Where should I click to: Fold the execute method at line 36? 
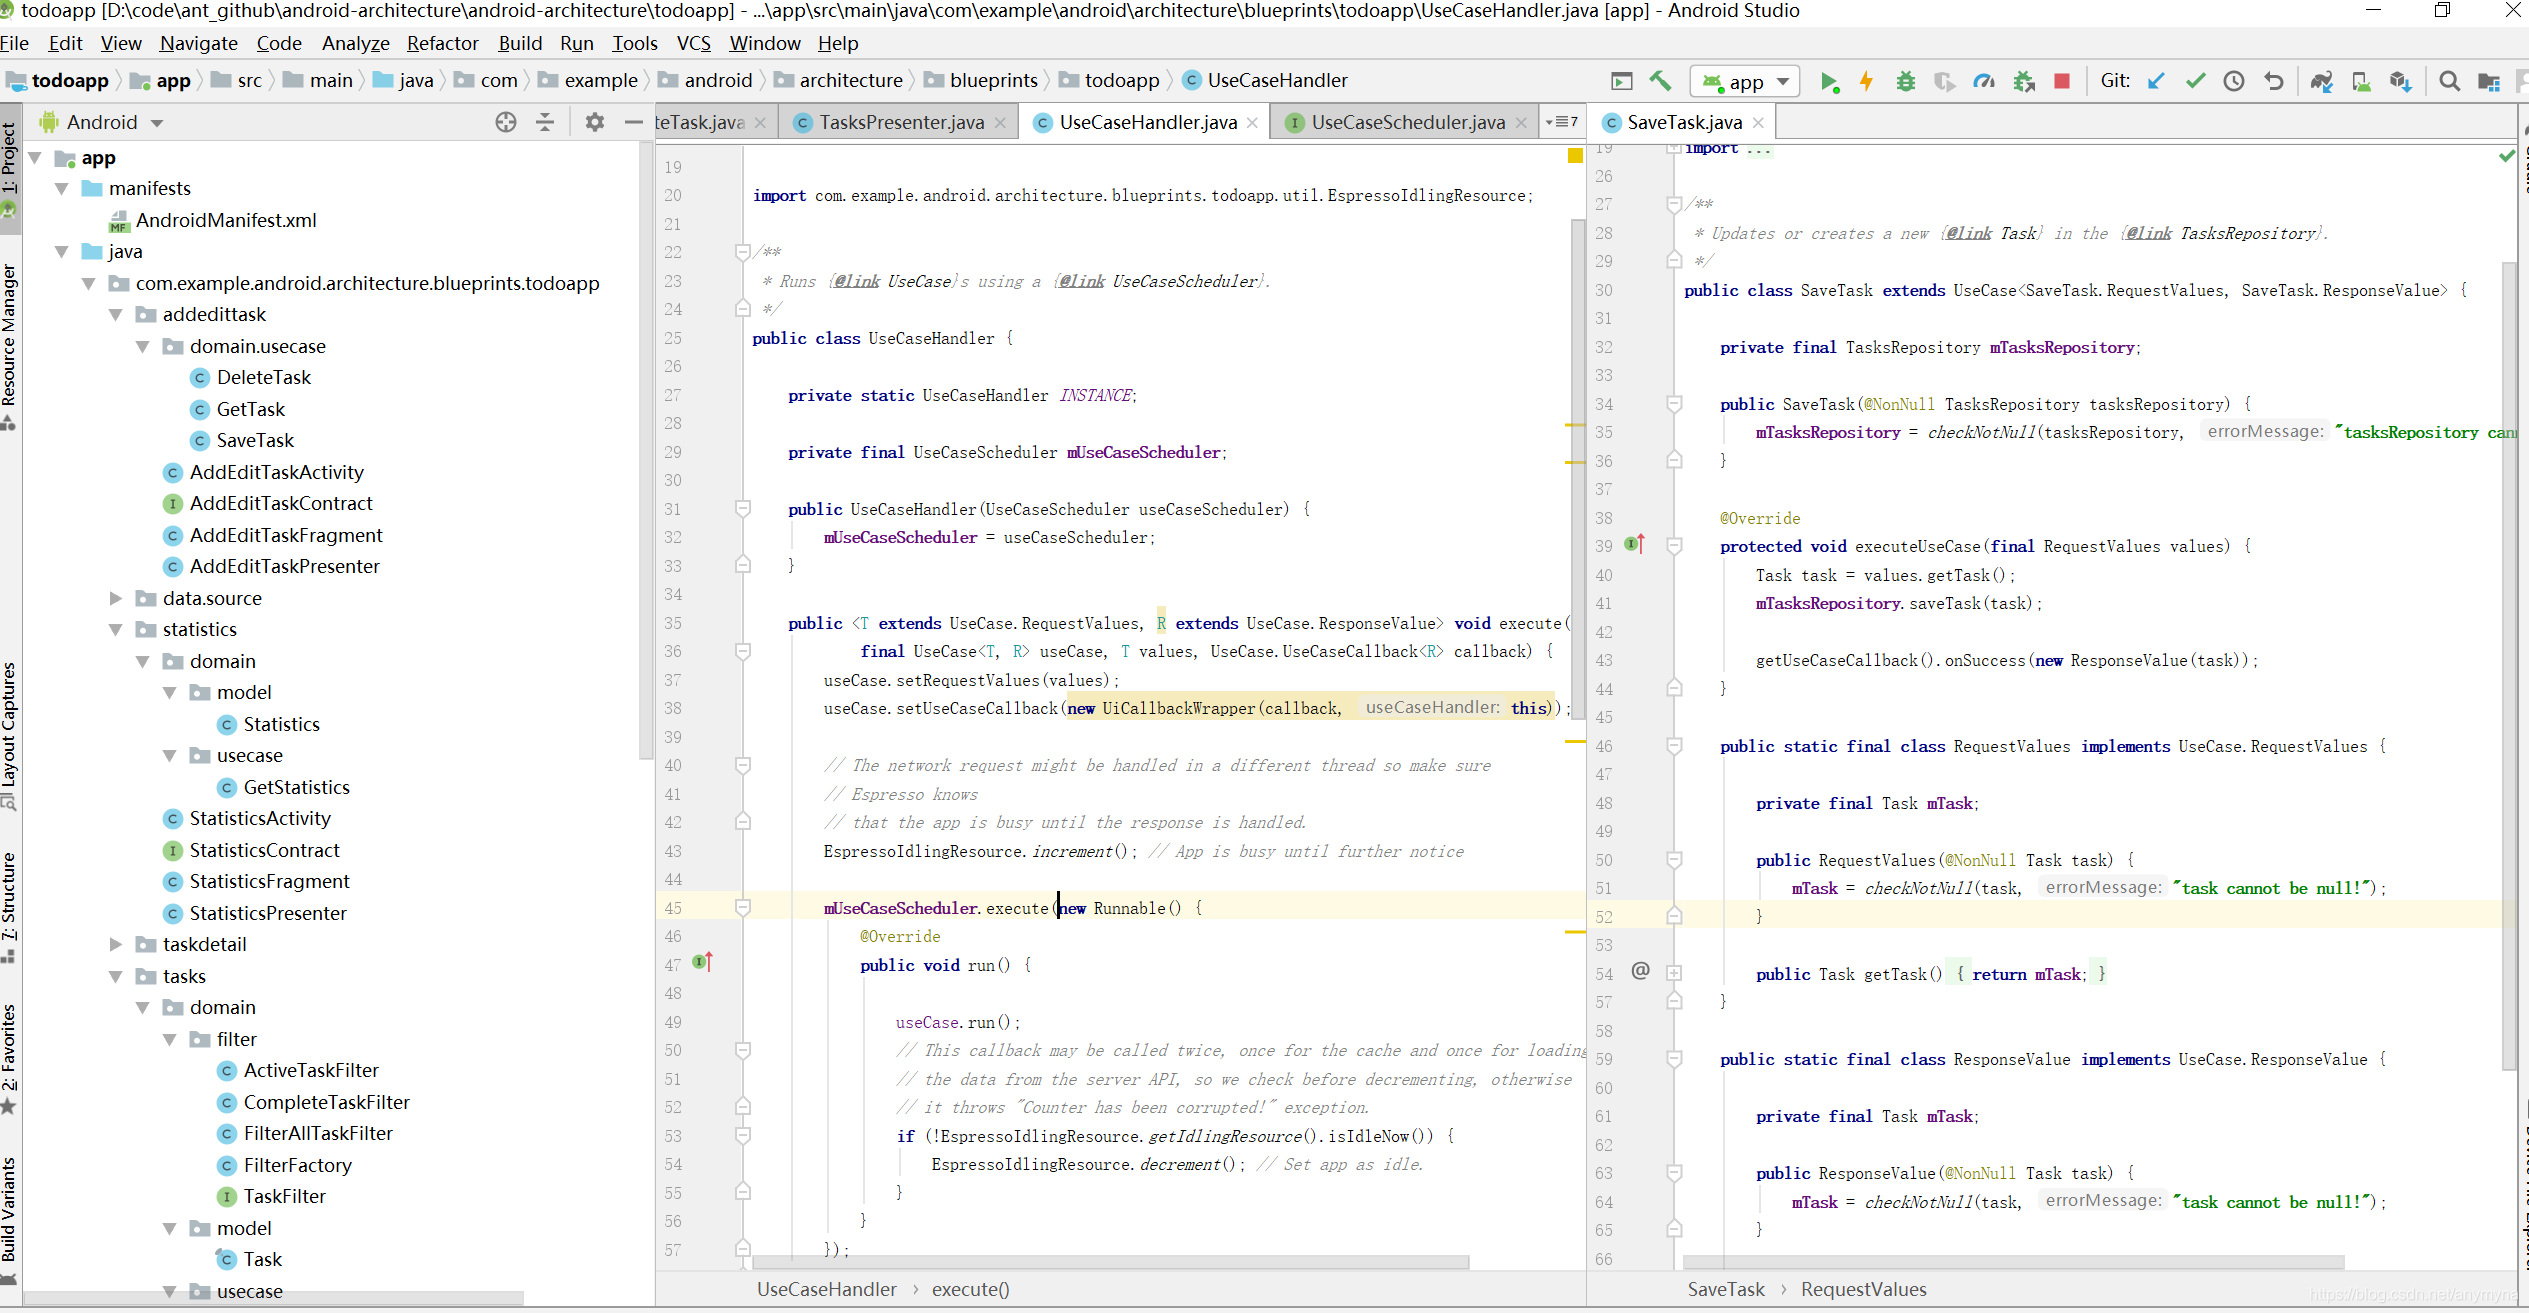tap(743, 651)
